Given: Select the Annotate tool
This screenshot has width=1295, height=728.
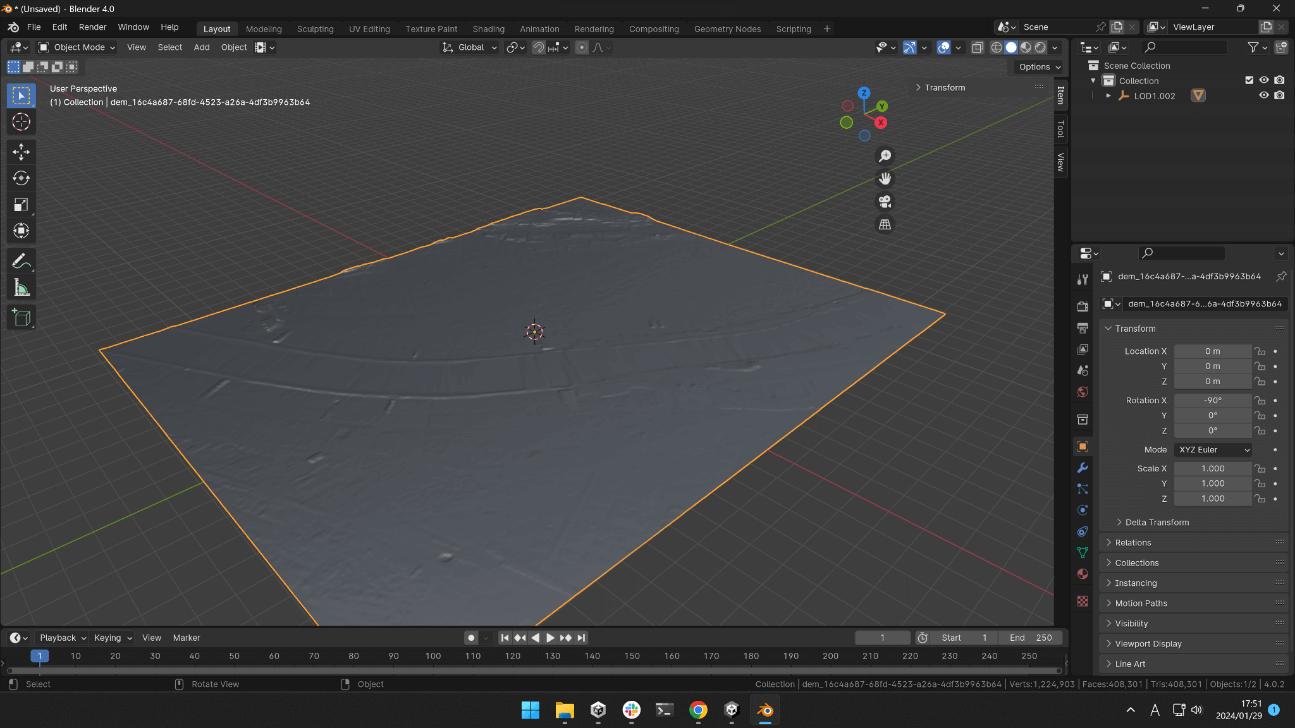Looking at the screenshot, I should (21, 261).
